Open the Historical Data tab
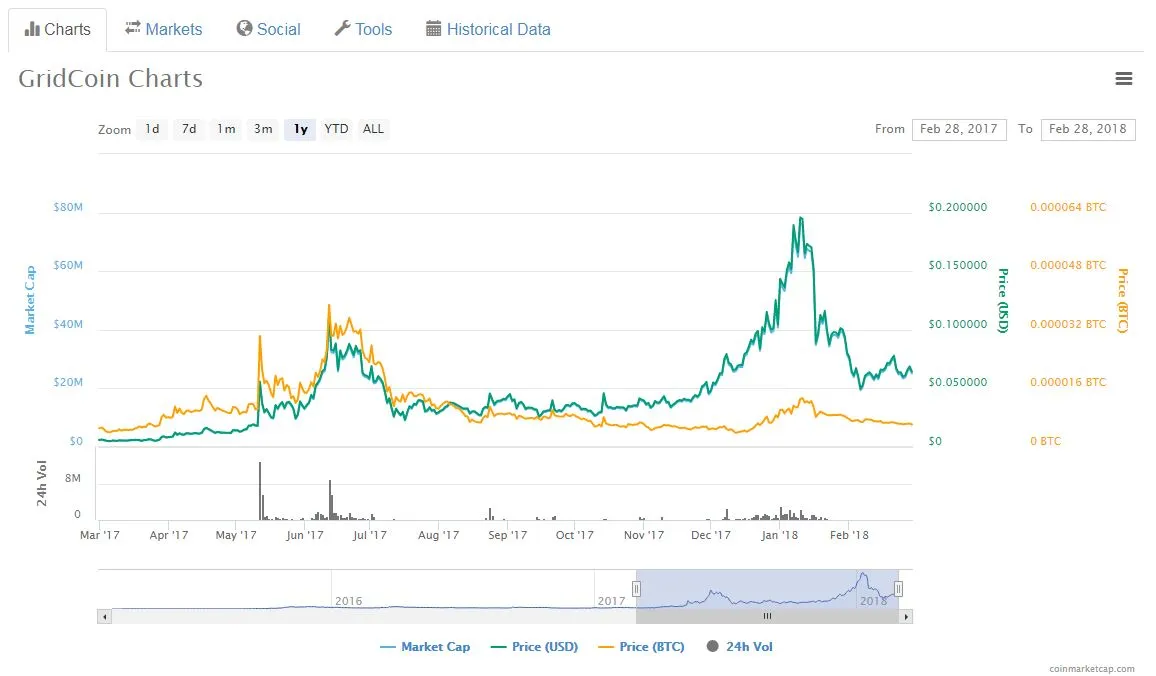Image resolution: width=1156 pixels, height=676 pixels. 488,29
